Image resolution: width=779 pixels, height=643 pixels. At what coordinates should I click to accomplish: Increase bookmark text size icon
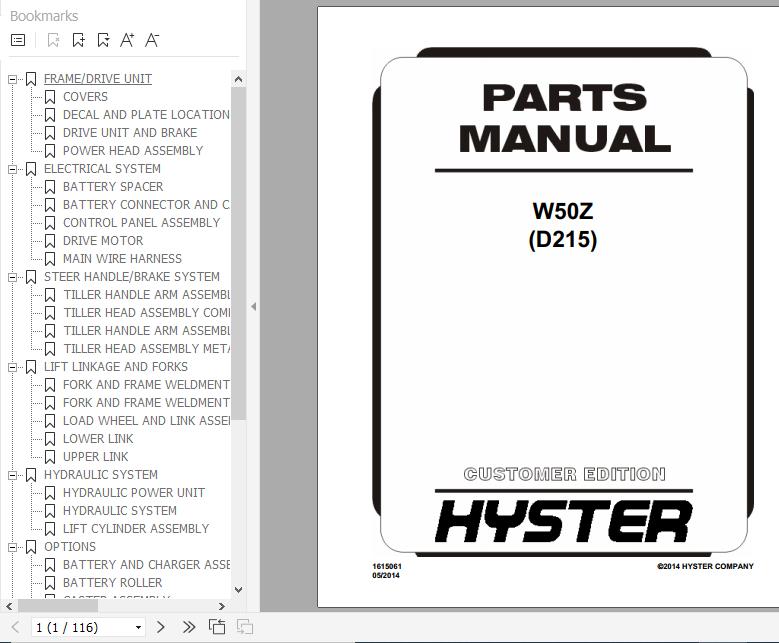coord(127,40)
